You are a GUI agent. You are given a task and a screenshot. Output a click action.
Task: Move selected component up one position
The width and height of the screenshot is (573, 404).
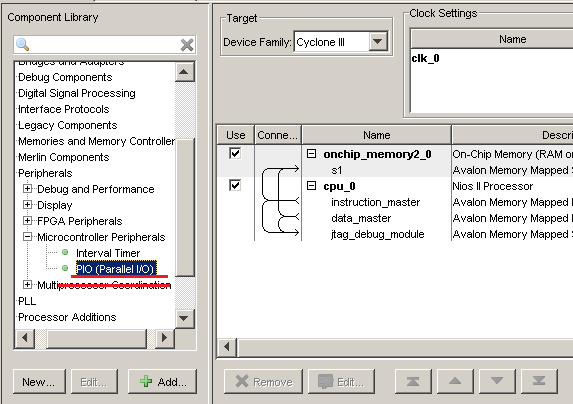coord(455,381)
